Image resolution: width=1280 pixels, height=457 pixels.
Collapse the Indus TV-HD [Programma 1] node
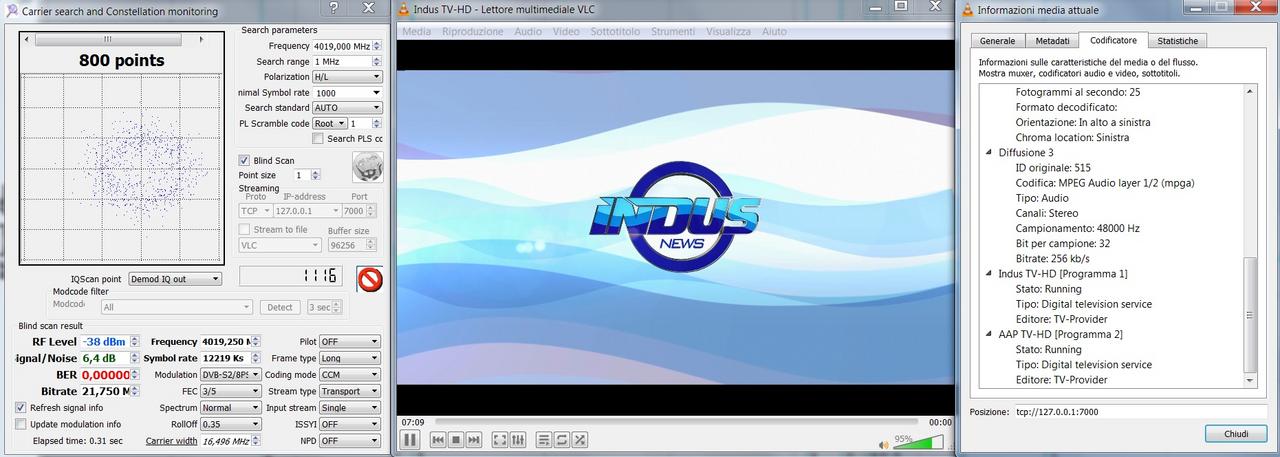990,273
